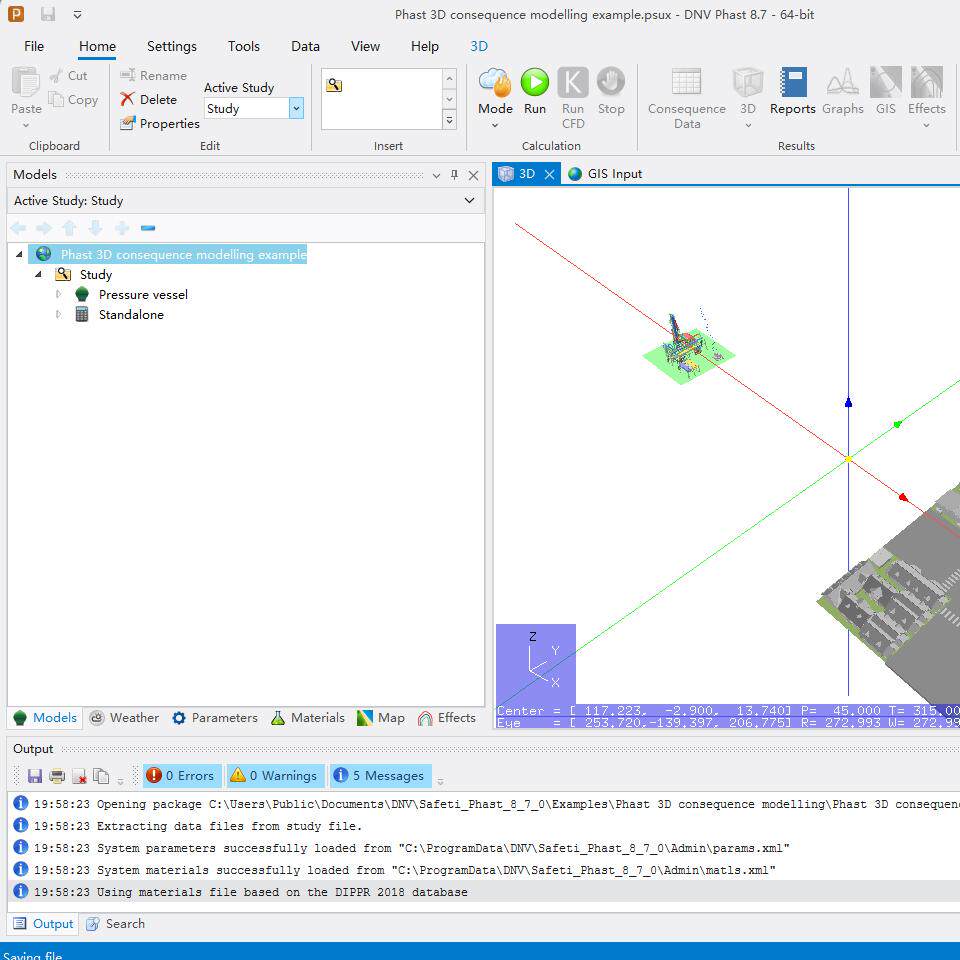Switch to the GIS Input view tab
Image resolution: width=960 pixels, height=960 pixels.
(605, 174)
